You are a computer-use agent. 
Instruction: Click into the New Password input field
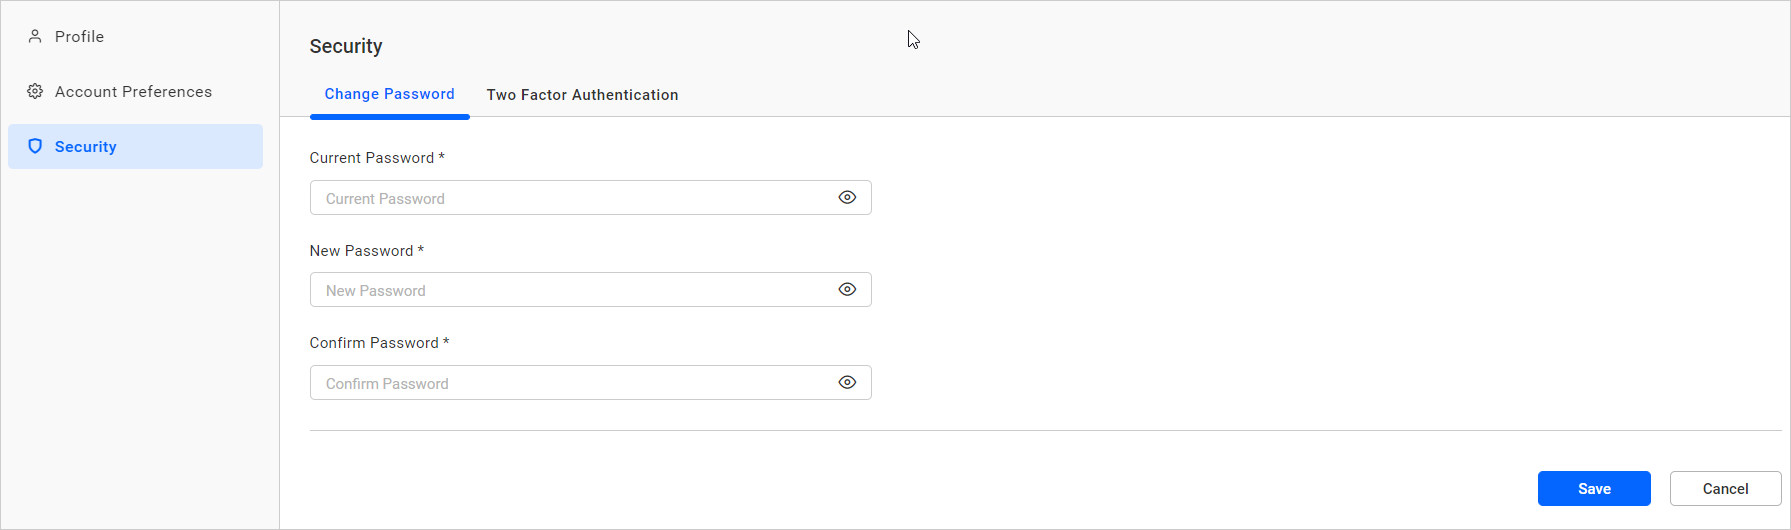tap(570, 290)
